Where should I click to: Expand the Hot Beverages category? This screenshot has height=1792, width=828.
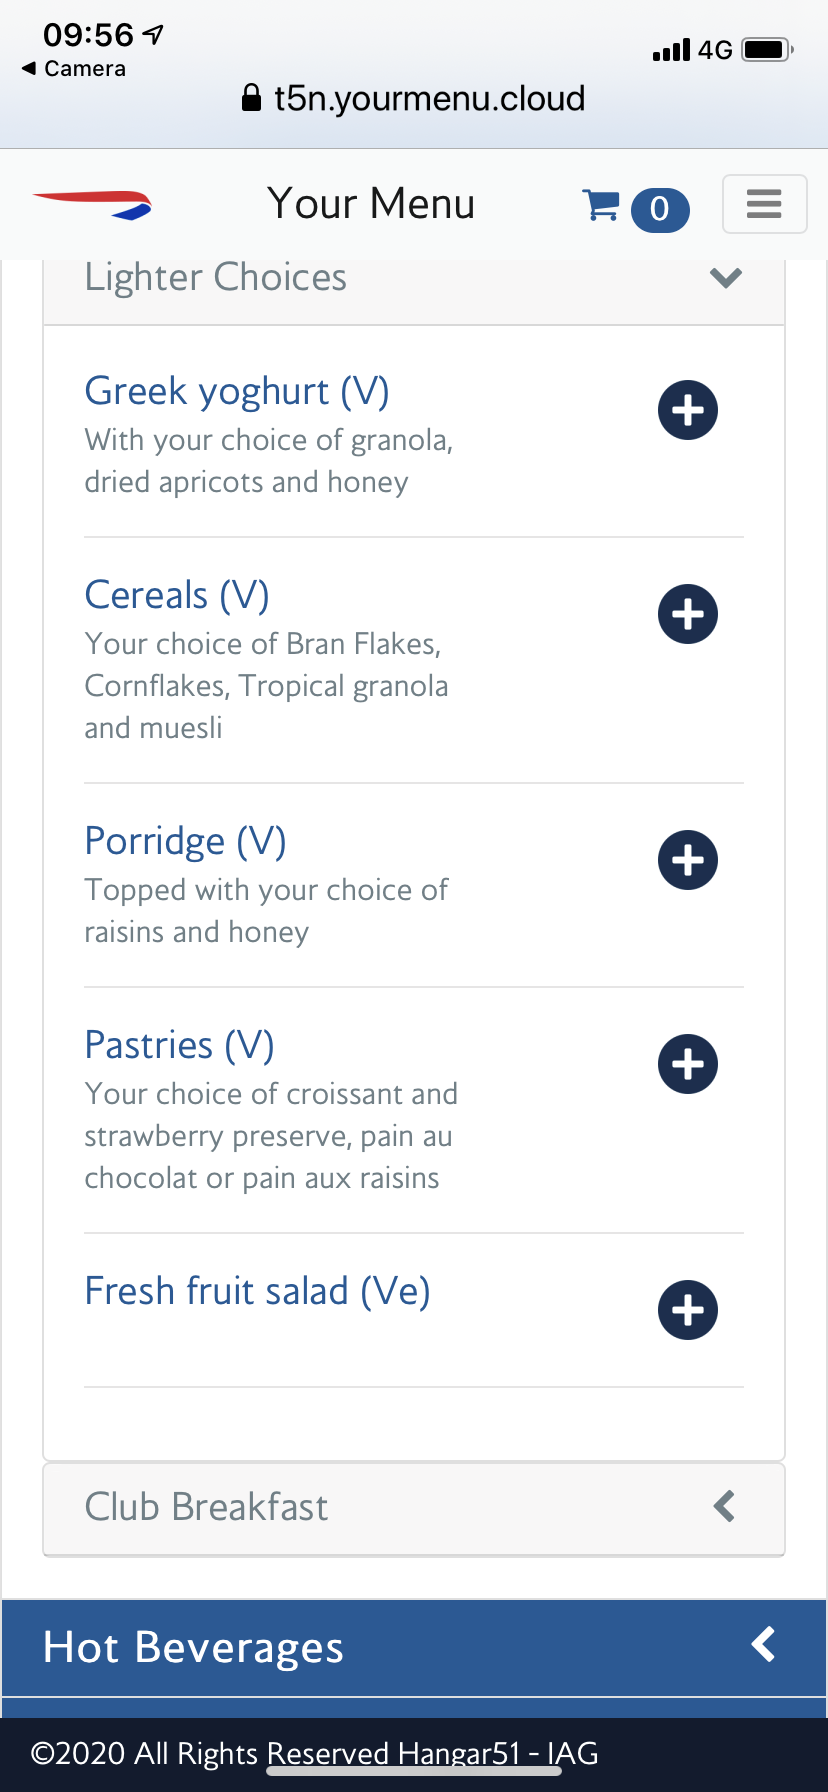coord(413,1647)
